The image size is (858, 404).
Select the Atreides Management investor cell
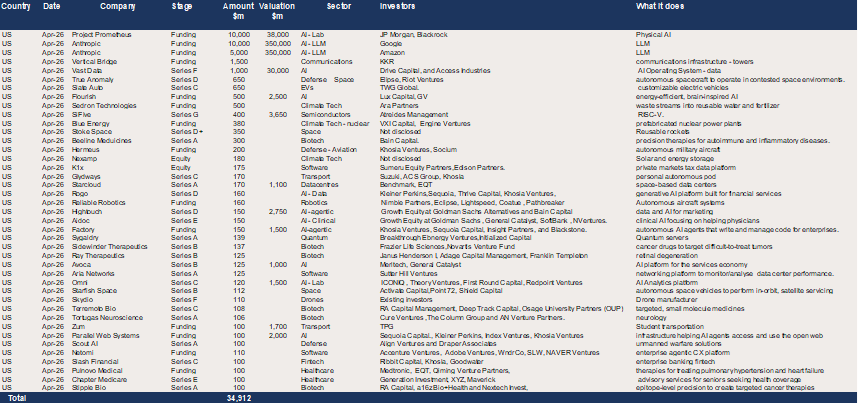[414, 114]
